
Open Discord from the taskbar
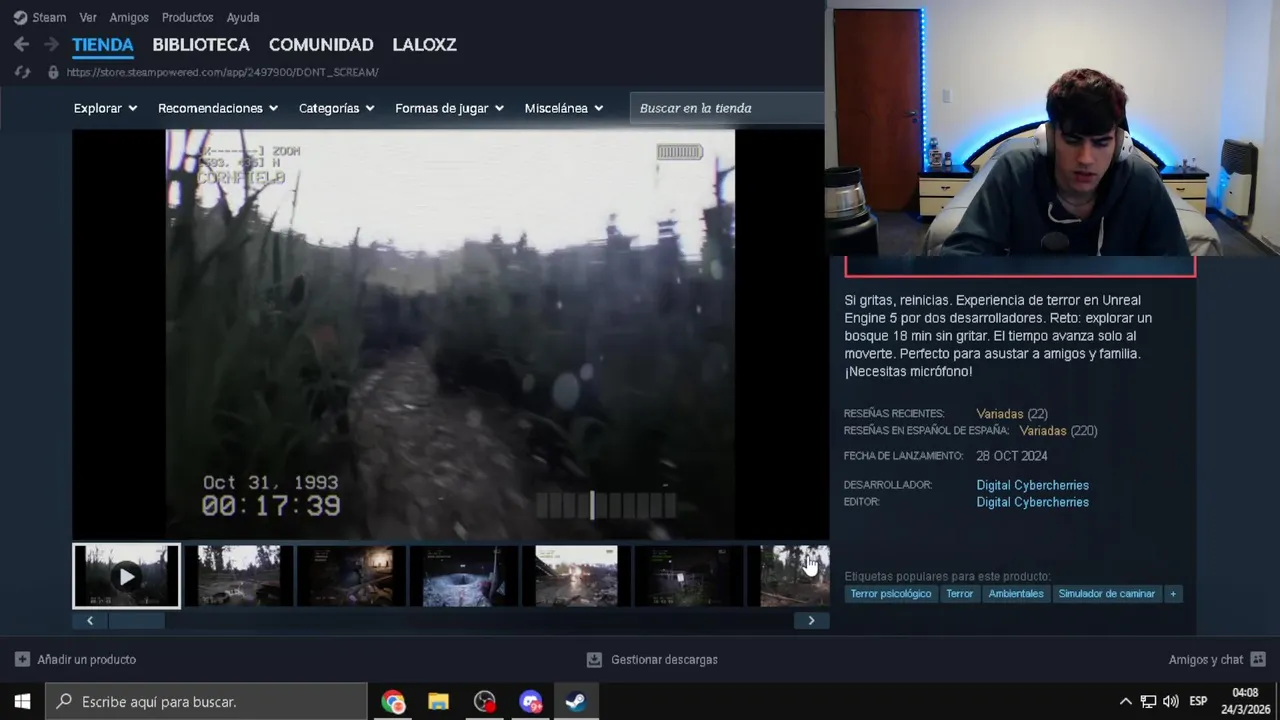coord(530,702)
